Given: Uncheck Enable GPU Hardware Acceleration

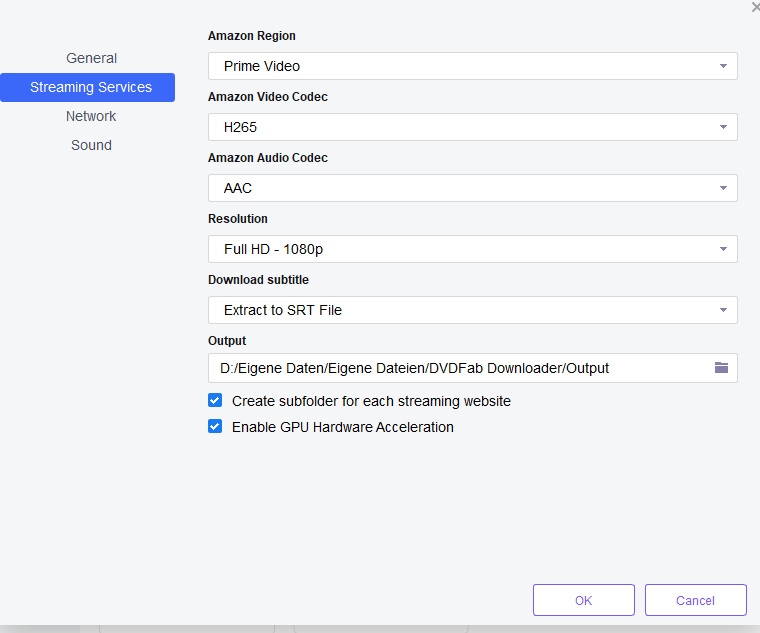Looking at the screenshot, I should click(x=215, y=426).
